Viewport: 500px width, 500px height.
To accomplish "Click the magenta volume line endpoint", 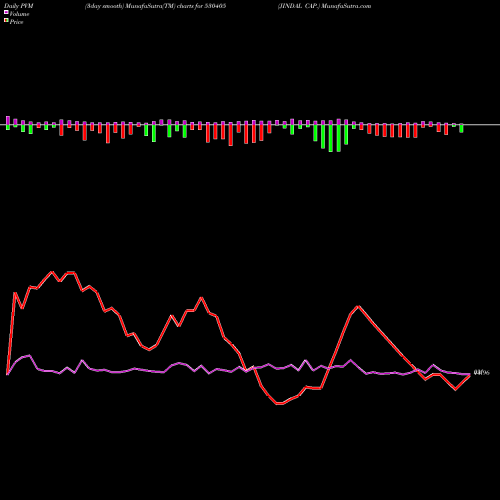I will (470, 374).
